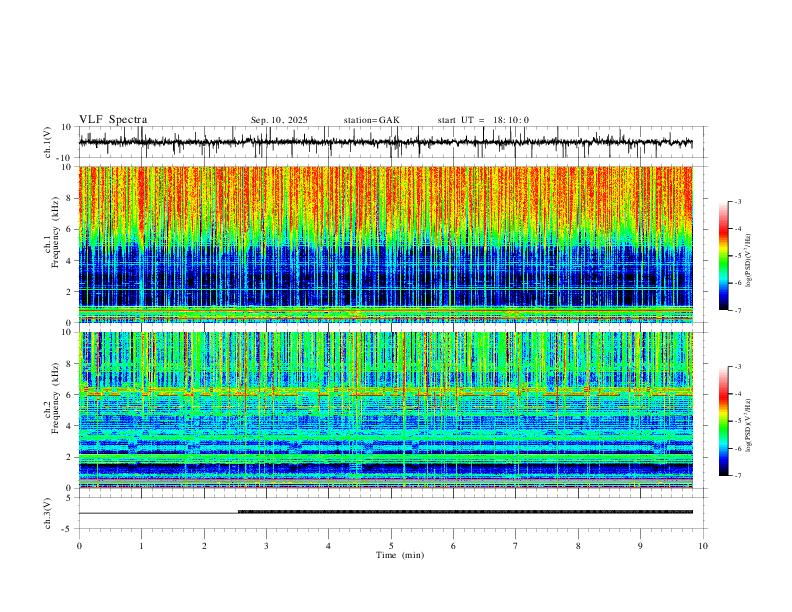Click time axis tick label "9"
This screenshot has height=612, width=792.
point(640,546)
